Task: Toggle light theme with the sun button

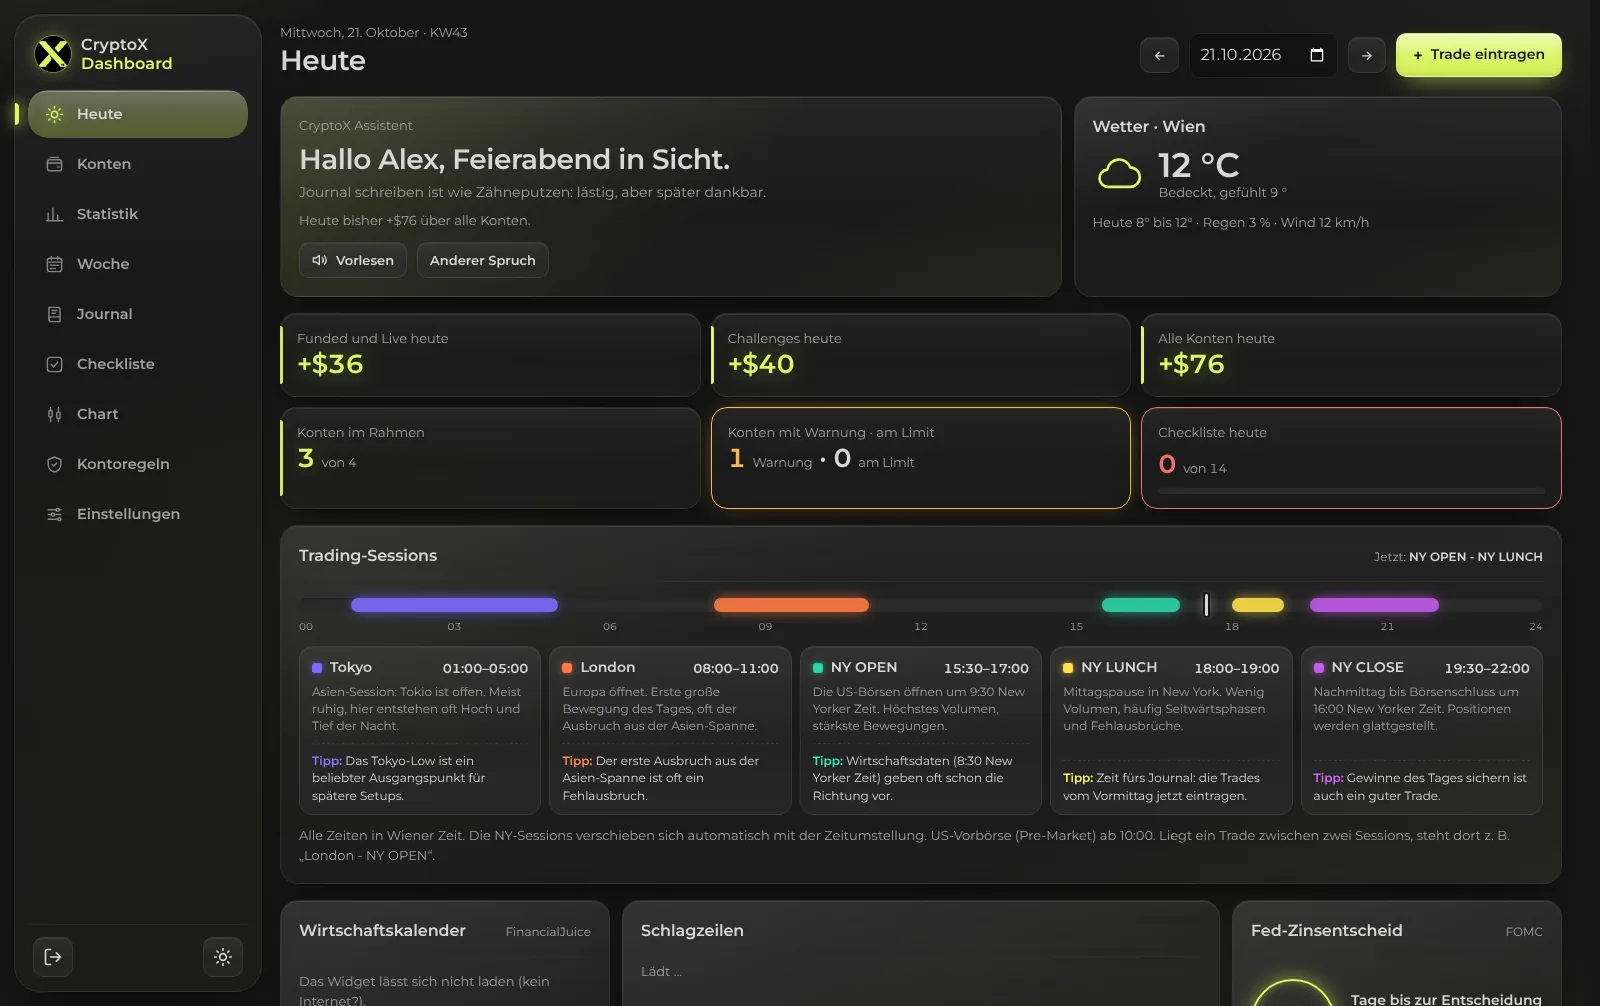Action: [x=223, y=957]
